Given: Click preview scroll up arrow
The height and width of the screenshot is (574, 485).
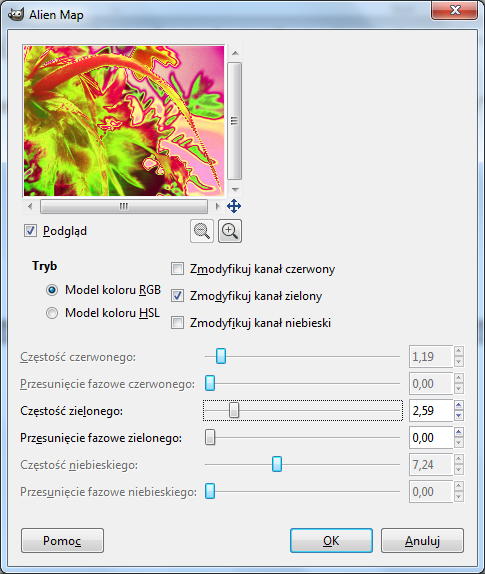Looking at the screenshot, I should pyautogui.click(x=235, y=53).
